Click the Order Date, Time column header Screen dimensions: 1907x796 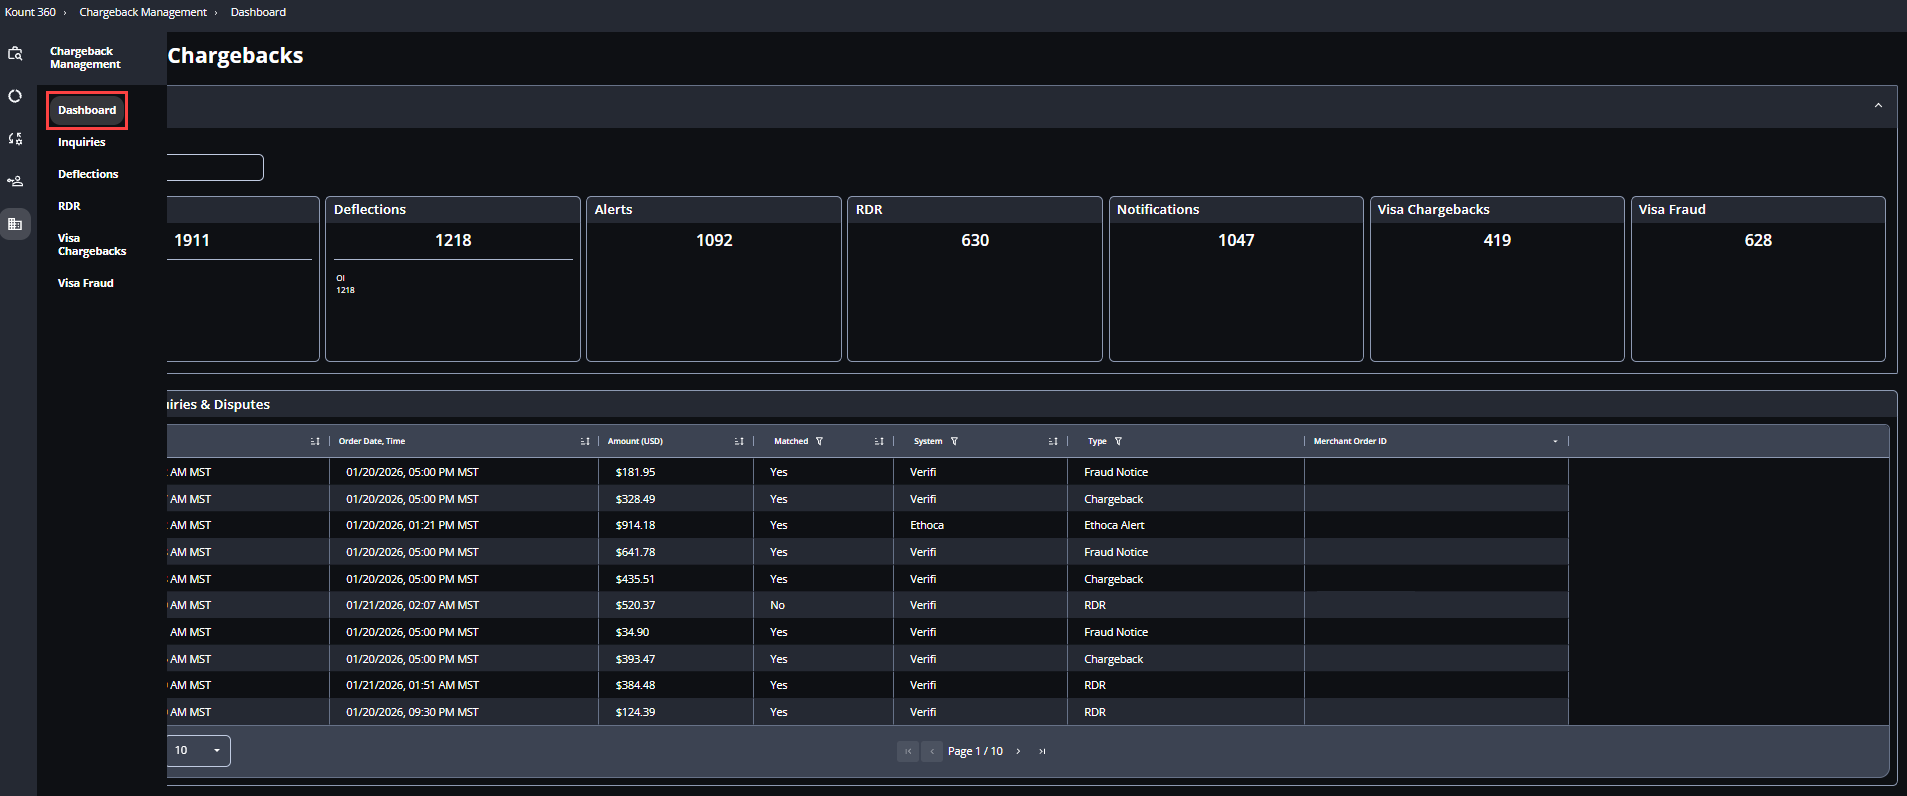[x=372, y=441]
